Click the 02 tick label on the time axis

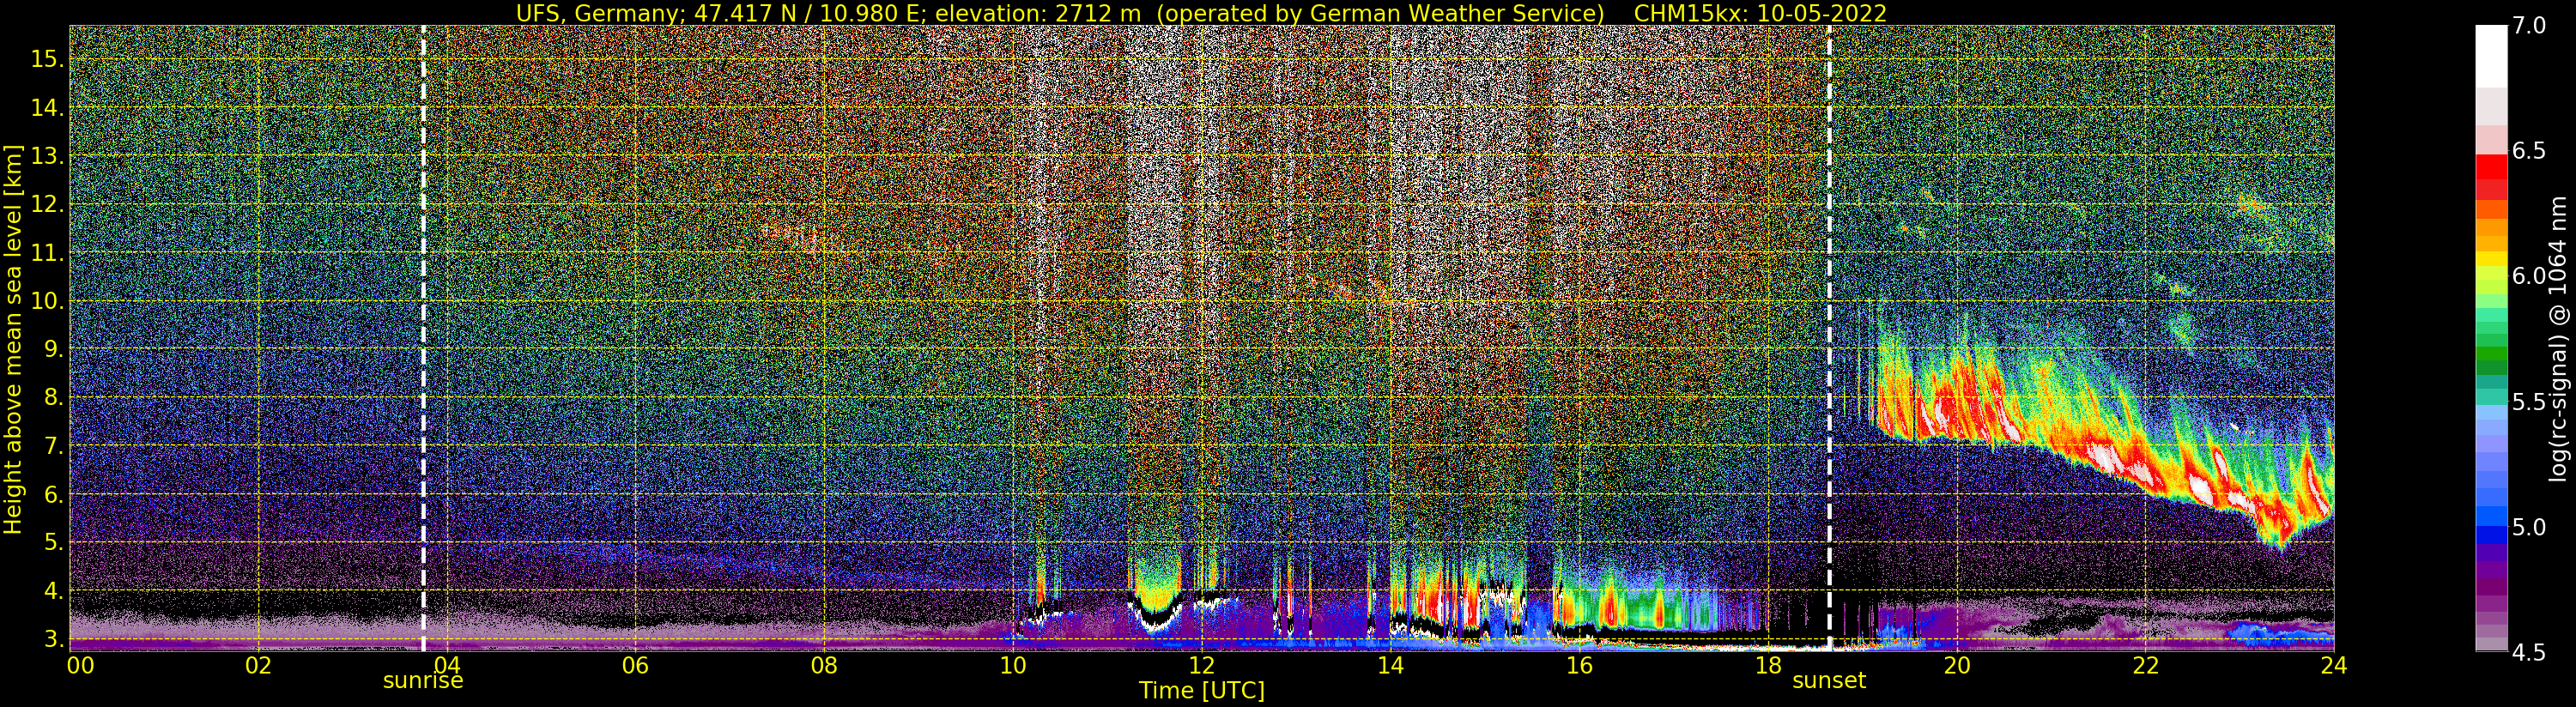pyautogui.click(x=259, y=665)
